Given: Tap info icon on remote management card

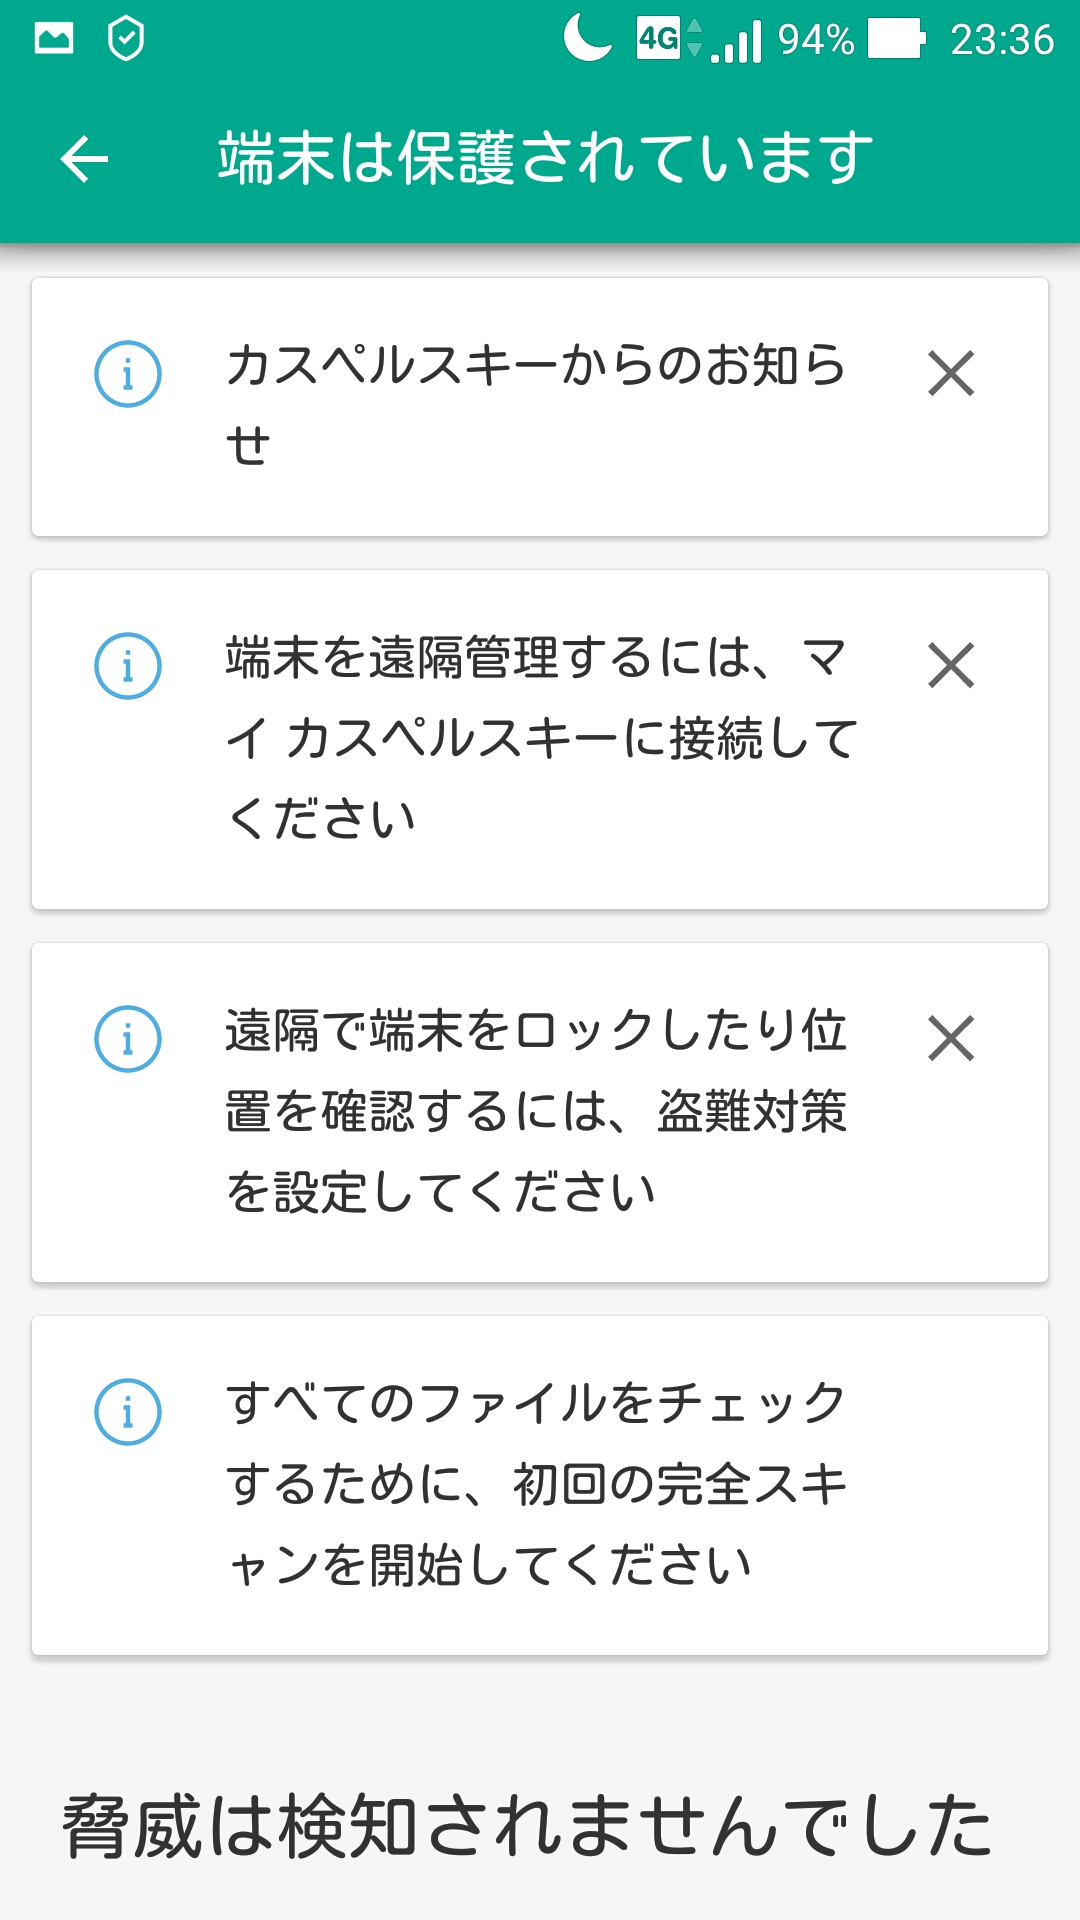Looking at the screenshot, I should pyautogui.click(x=128, y=666).
